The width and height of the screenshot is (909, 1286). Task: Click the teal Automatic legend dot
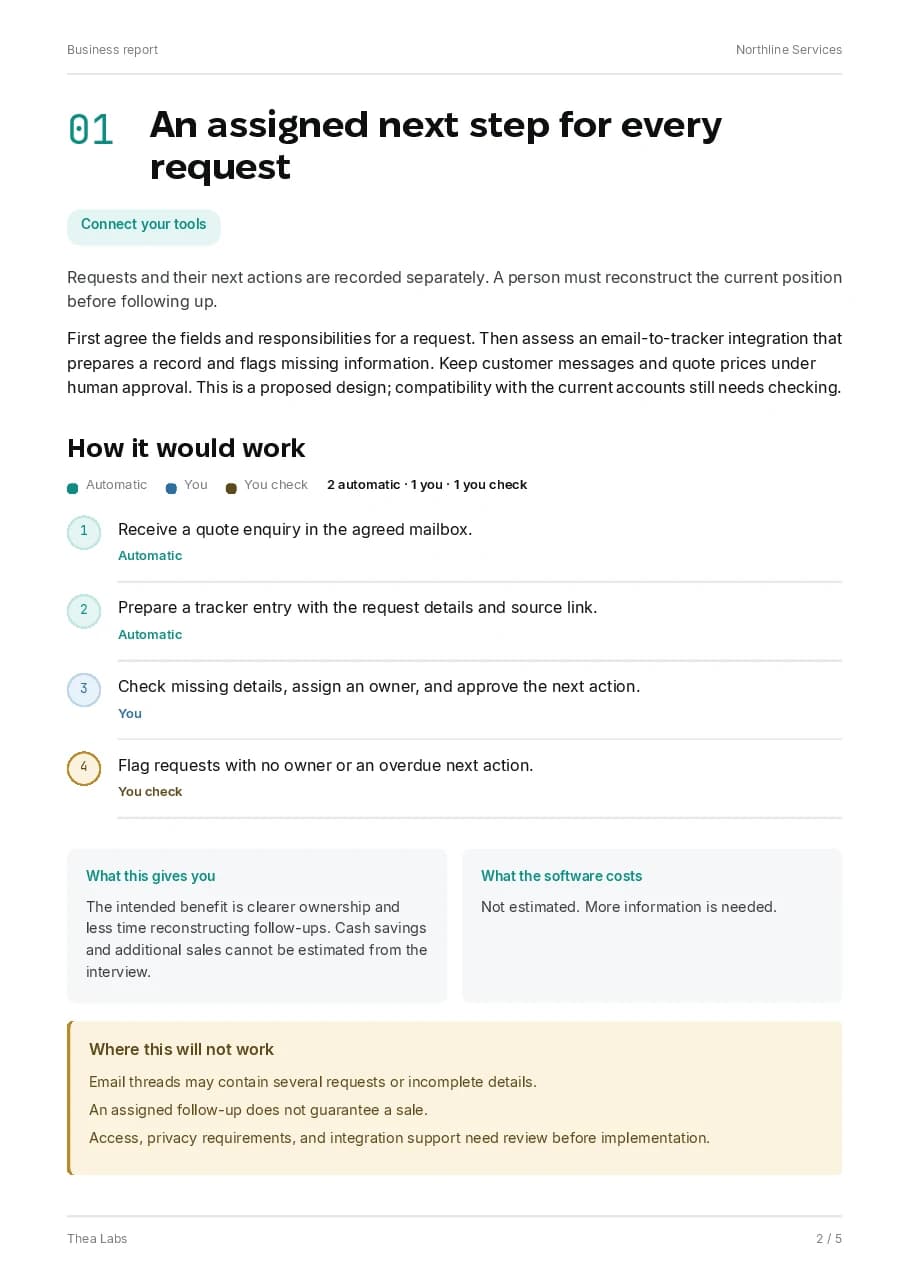[x=72, y=488]
